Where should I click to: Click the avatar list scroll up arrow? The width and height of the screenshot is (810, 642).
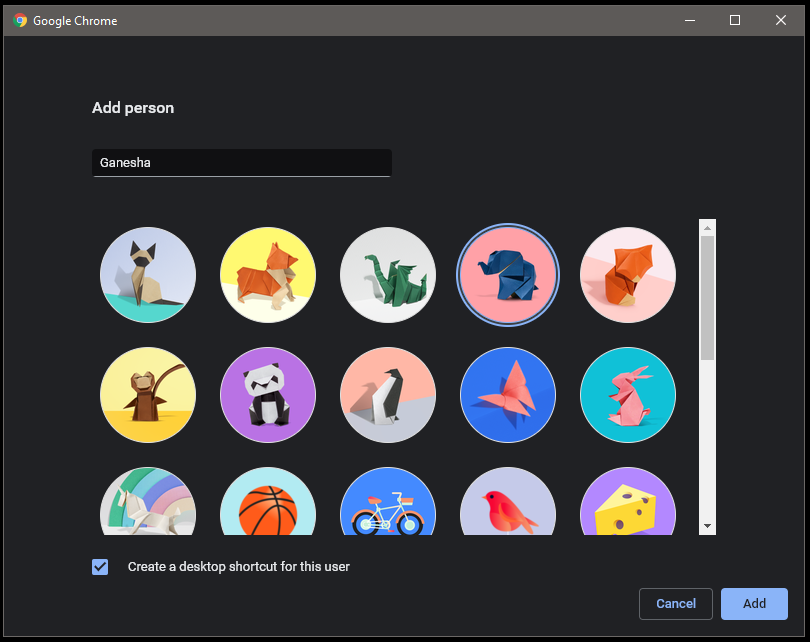[x=707, y=228]
